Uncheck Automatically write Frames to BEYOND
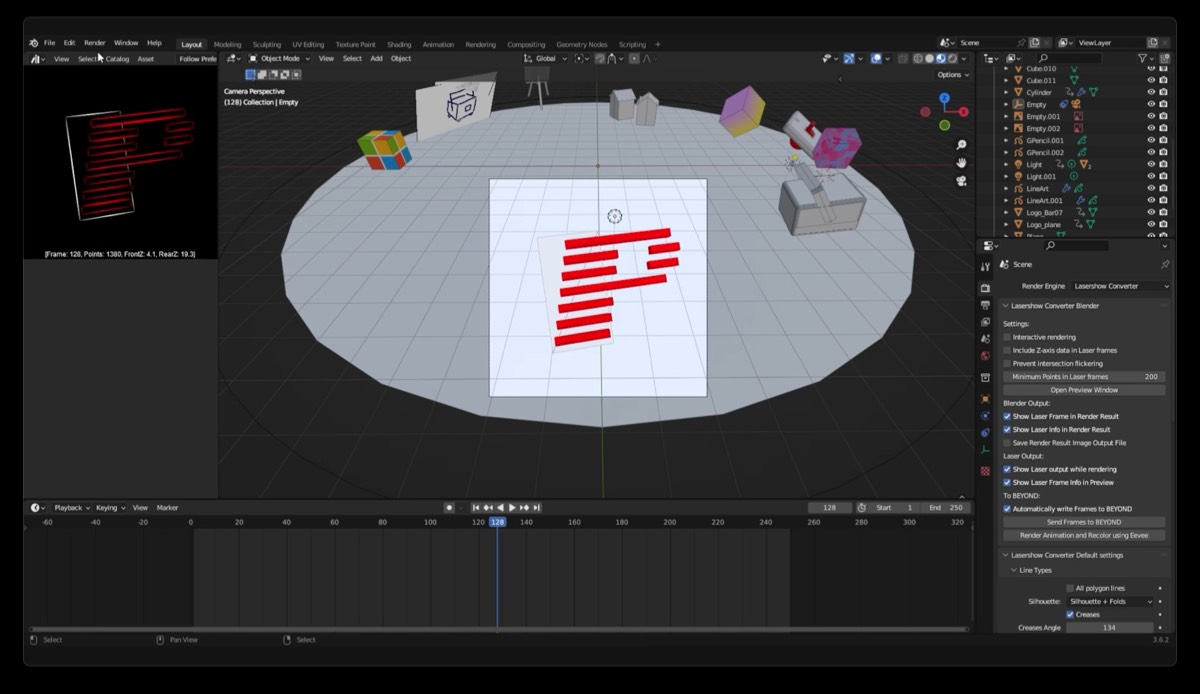 [1007, 508]
